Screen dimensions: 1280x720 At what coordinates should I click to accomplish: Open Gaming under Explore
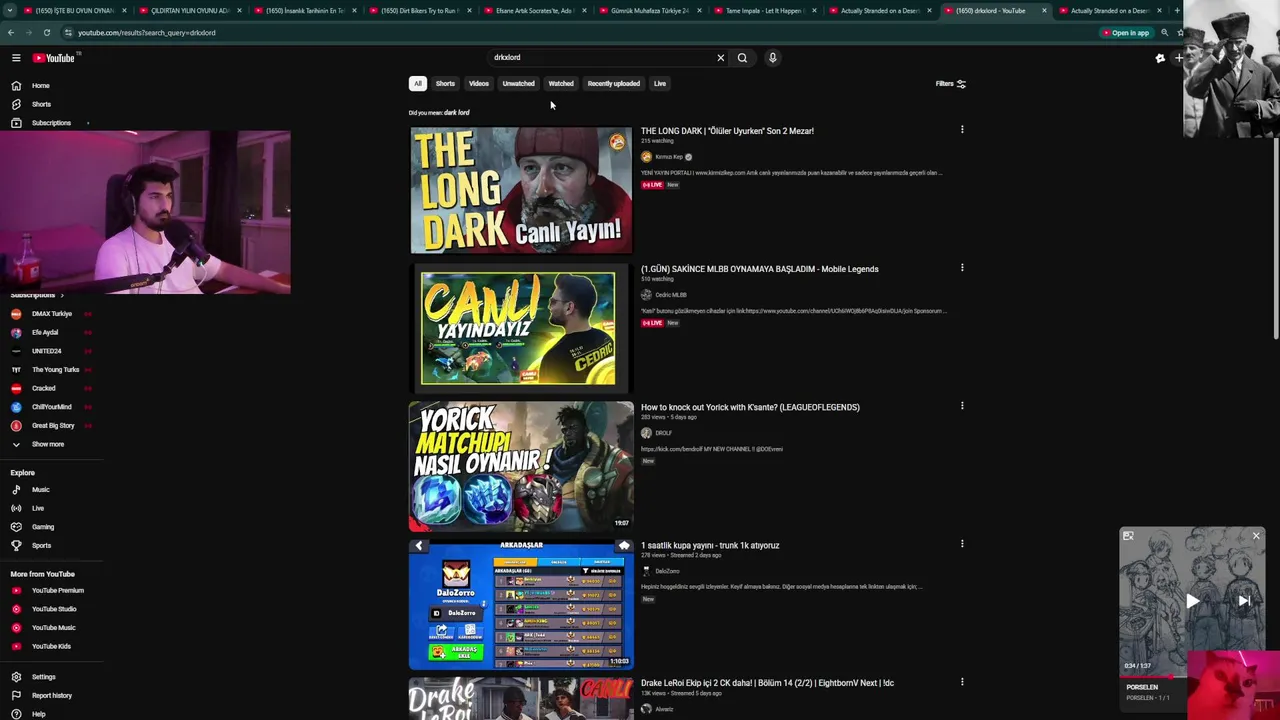(x=42, y=527)
